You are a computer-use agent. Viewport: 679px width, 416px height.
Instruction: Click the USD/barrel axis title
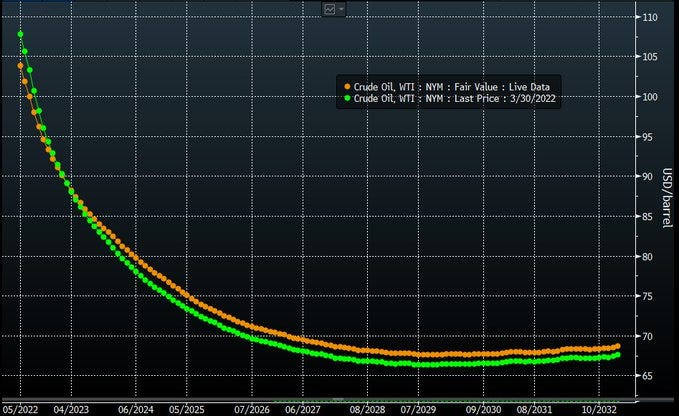point(667,198)
